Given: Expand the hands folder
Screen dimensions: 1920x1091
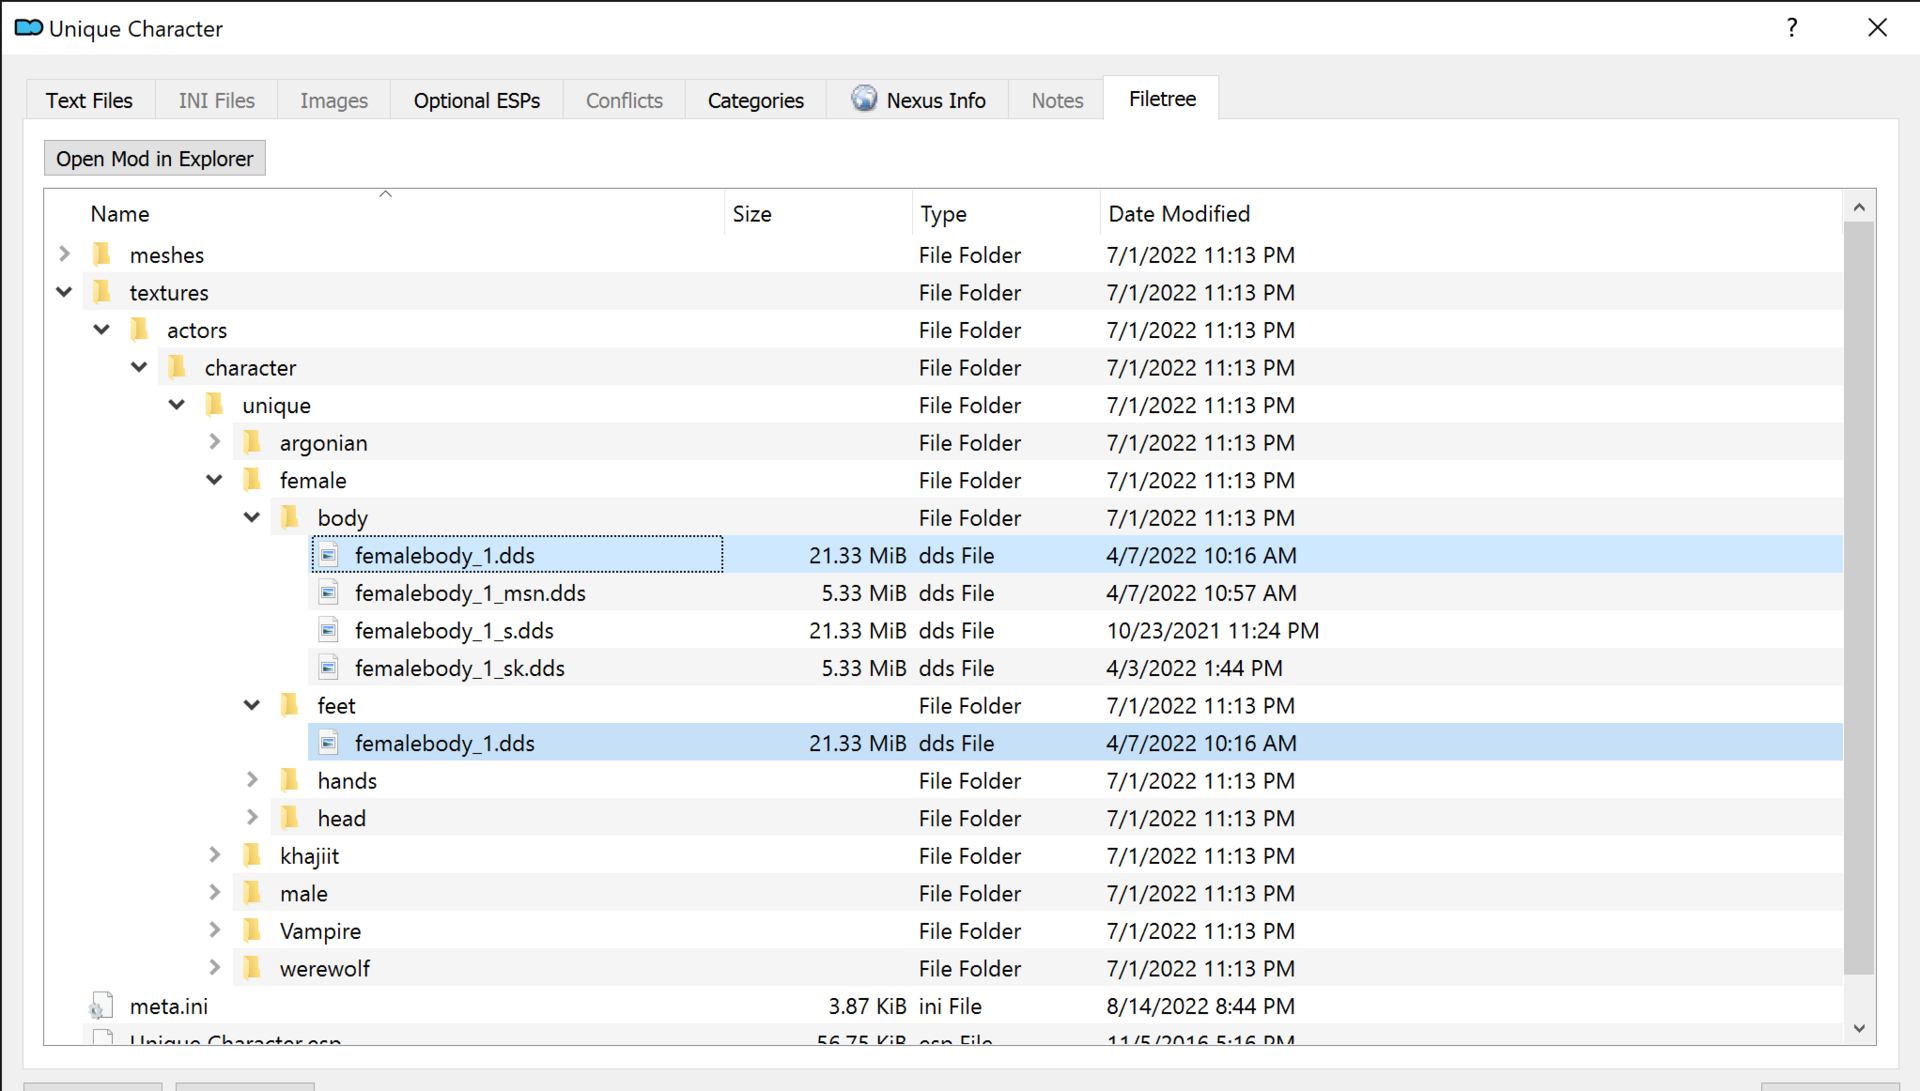Looking at the screenshot, I should coord(252,780).
